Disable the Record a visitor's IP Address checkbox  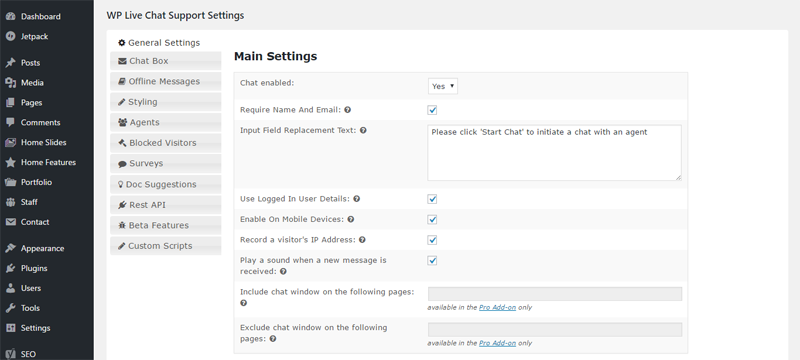tap(432, 240)
